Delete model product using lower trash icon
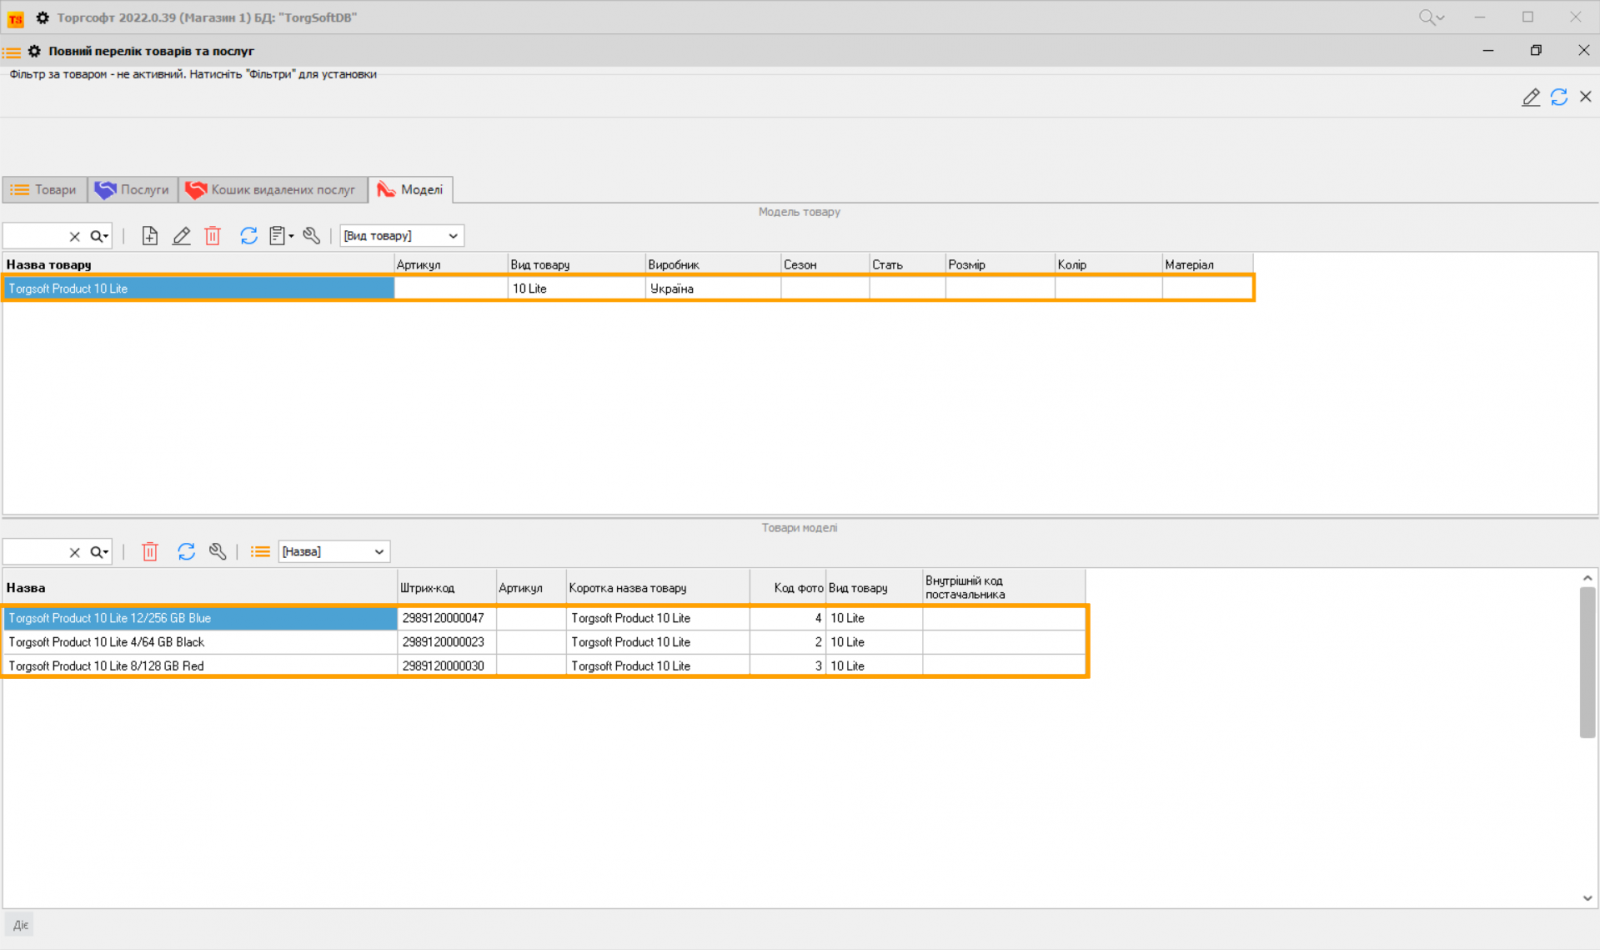Screen dimensions: 1600x950 (x=150, y=552)
